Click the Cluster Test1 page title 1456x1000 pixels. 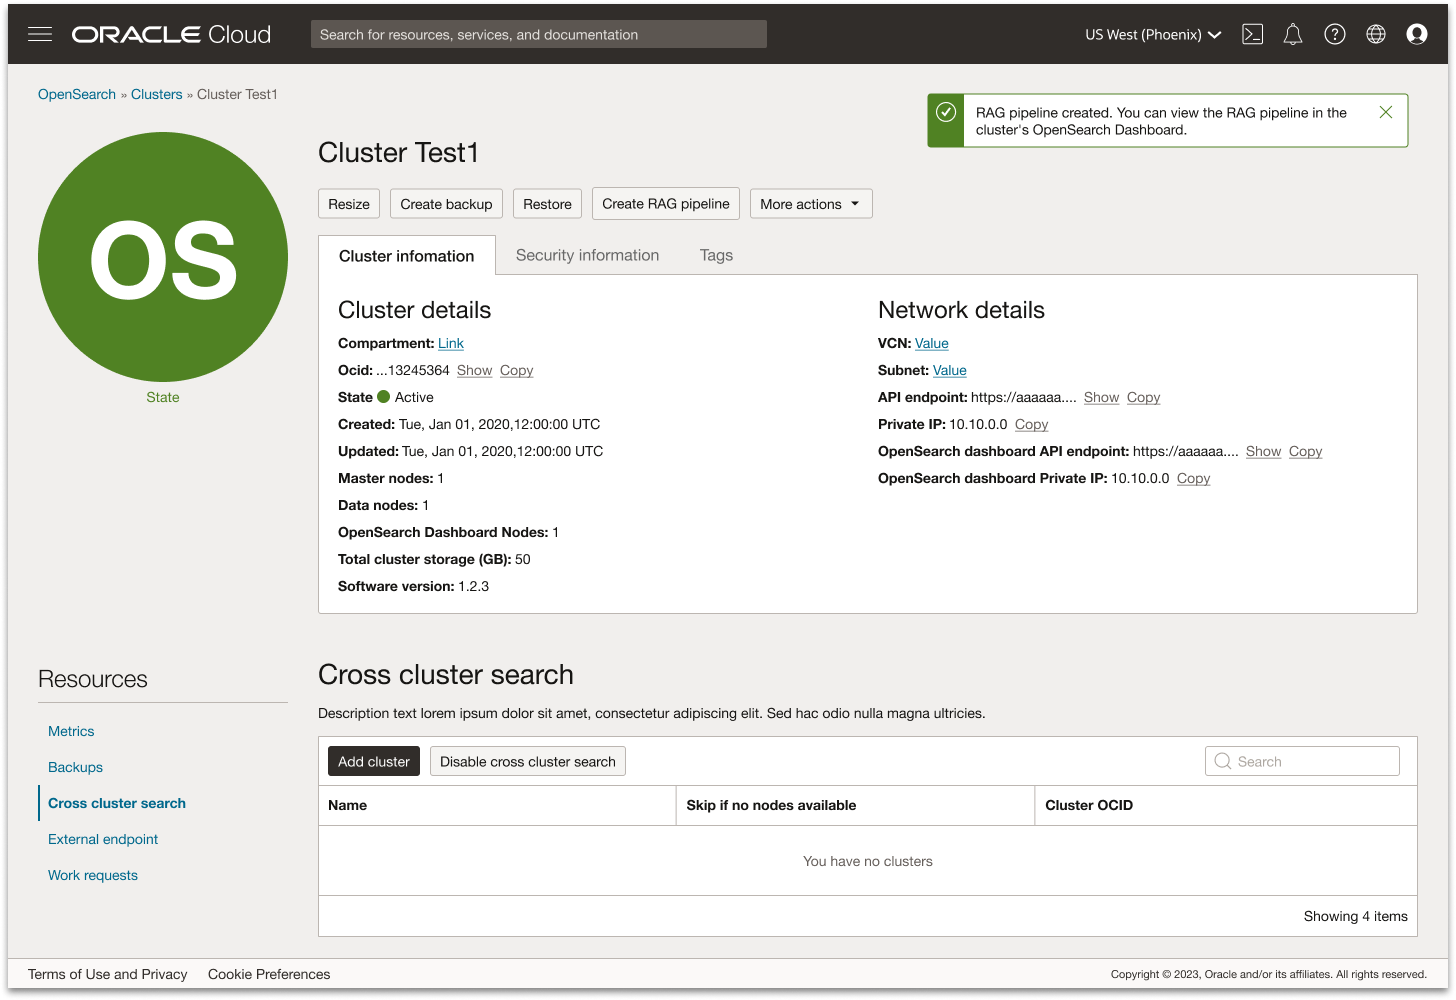[398, 152]
